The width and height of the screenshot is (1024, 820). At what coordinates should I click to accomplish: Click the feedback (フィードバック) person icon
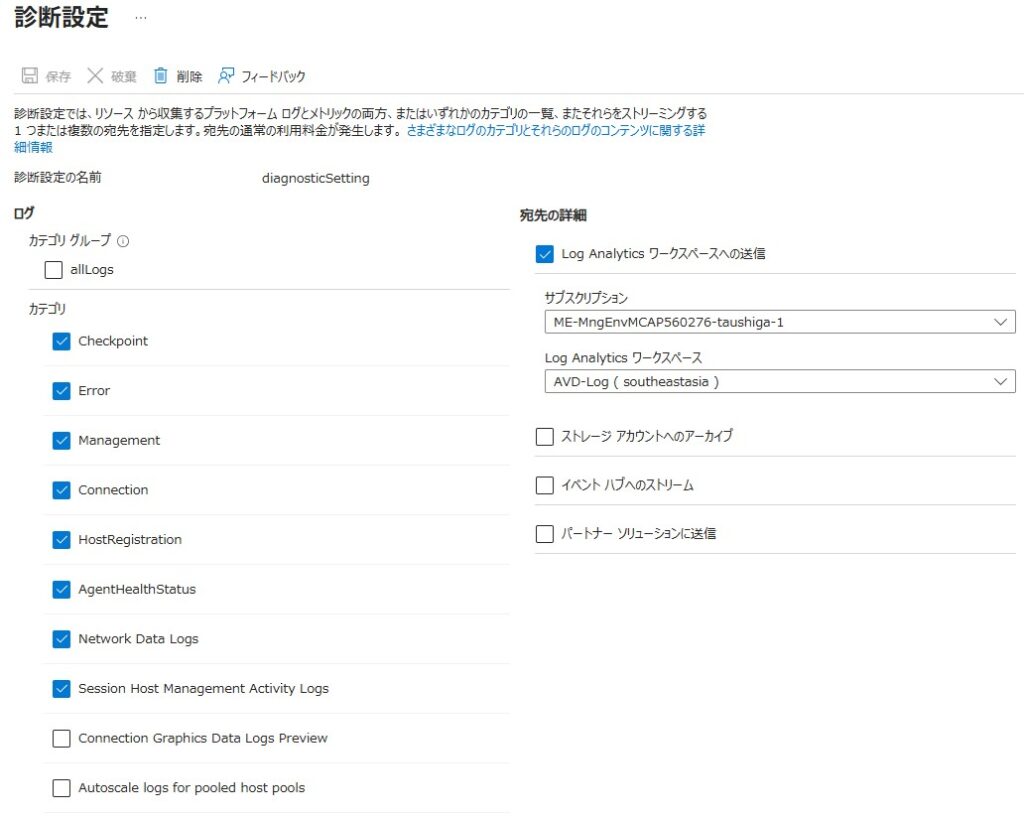pyautogui.click(x=226, y=76)
